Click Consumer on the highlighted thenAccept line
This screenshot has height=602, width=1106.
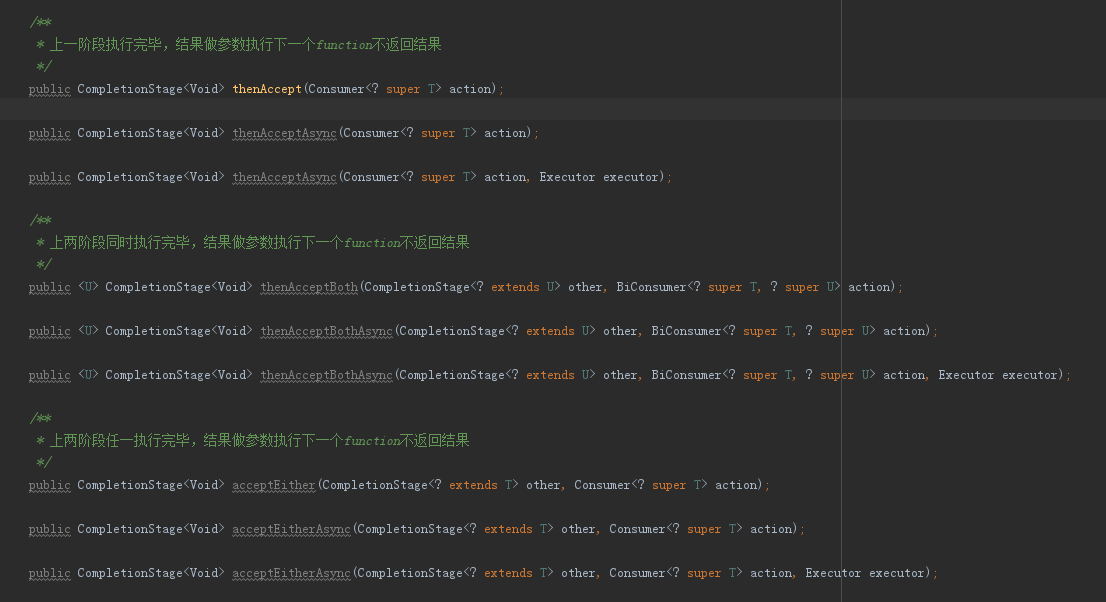click(336, 89)
